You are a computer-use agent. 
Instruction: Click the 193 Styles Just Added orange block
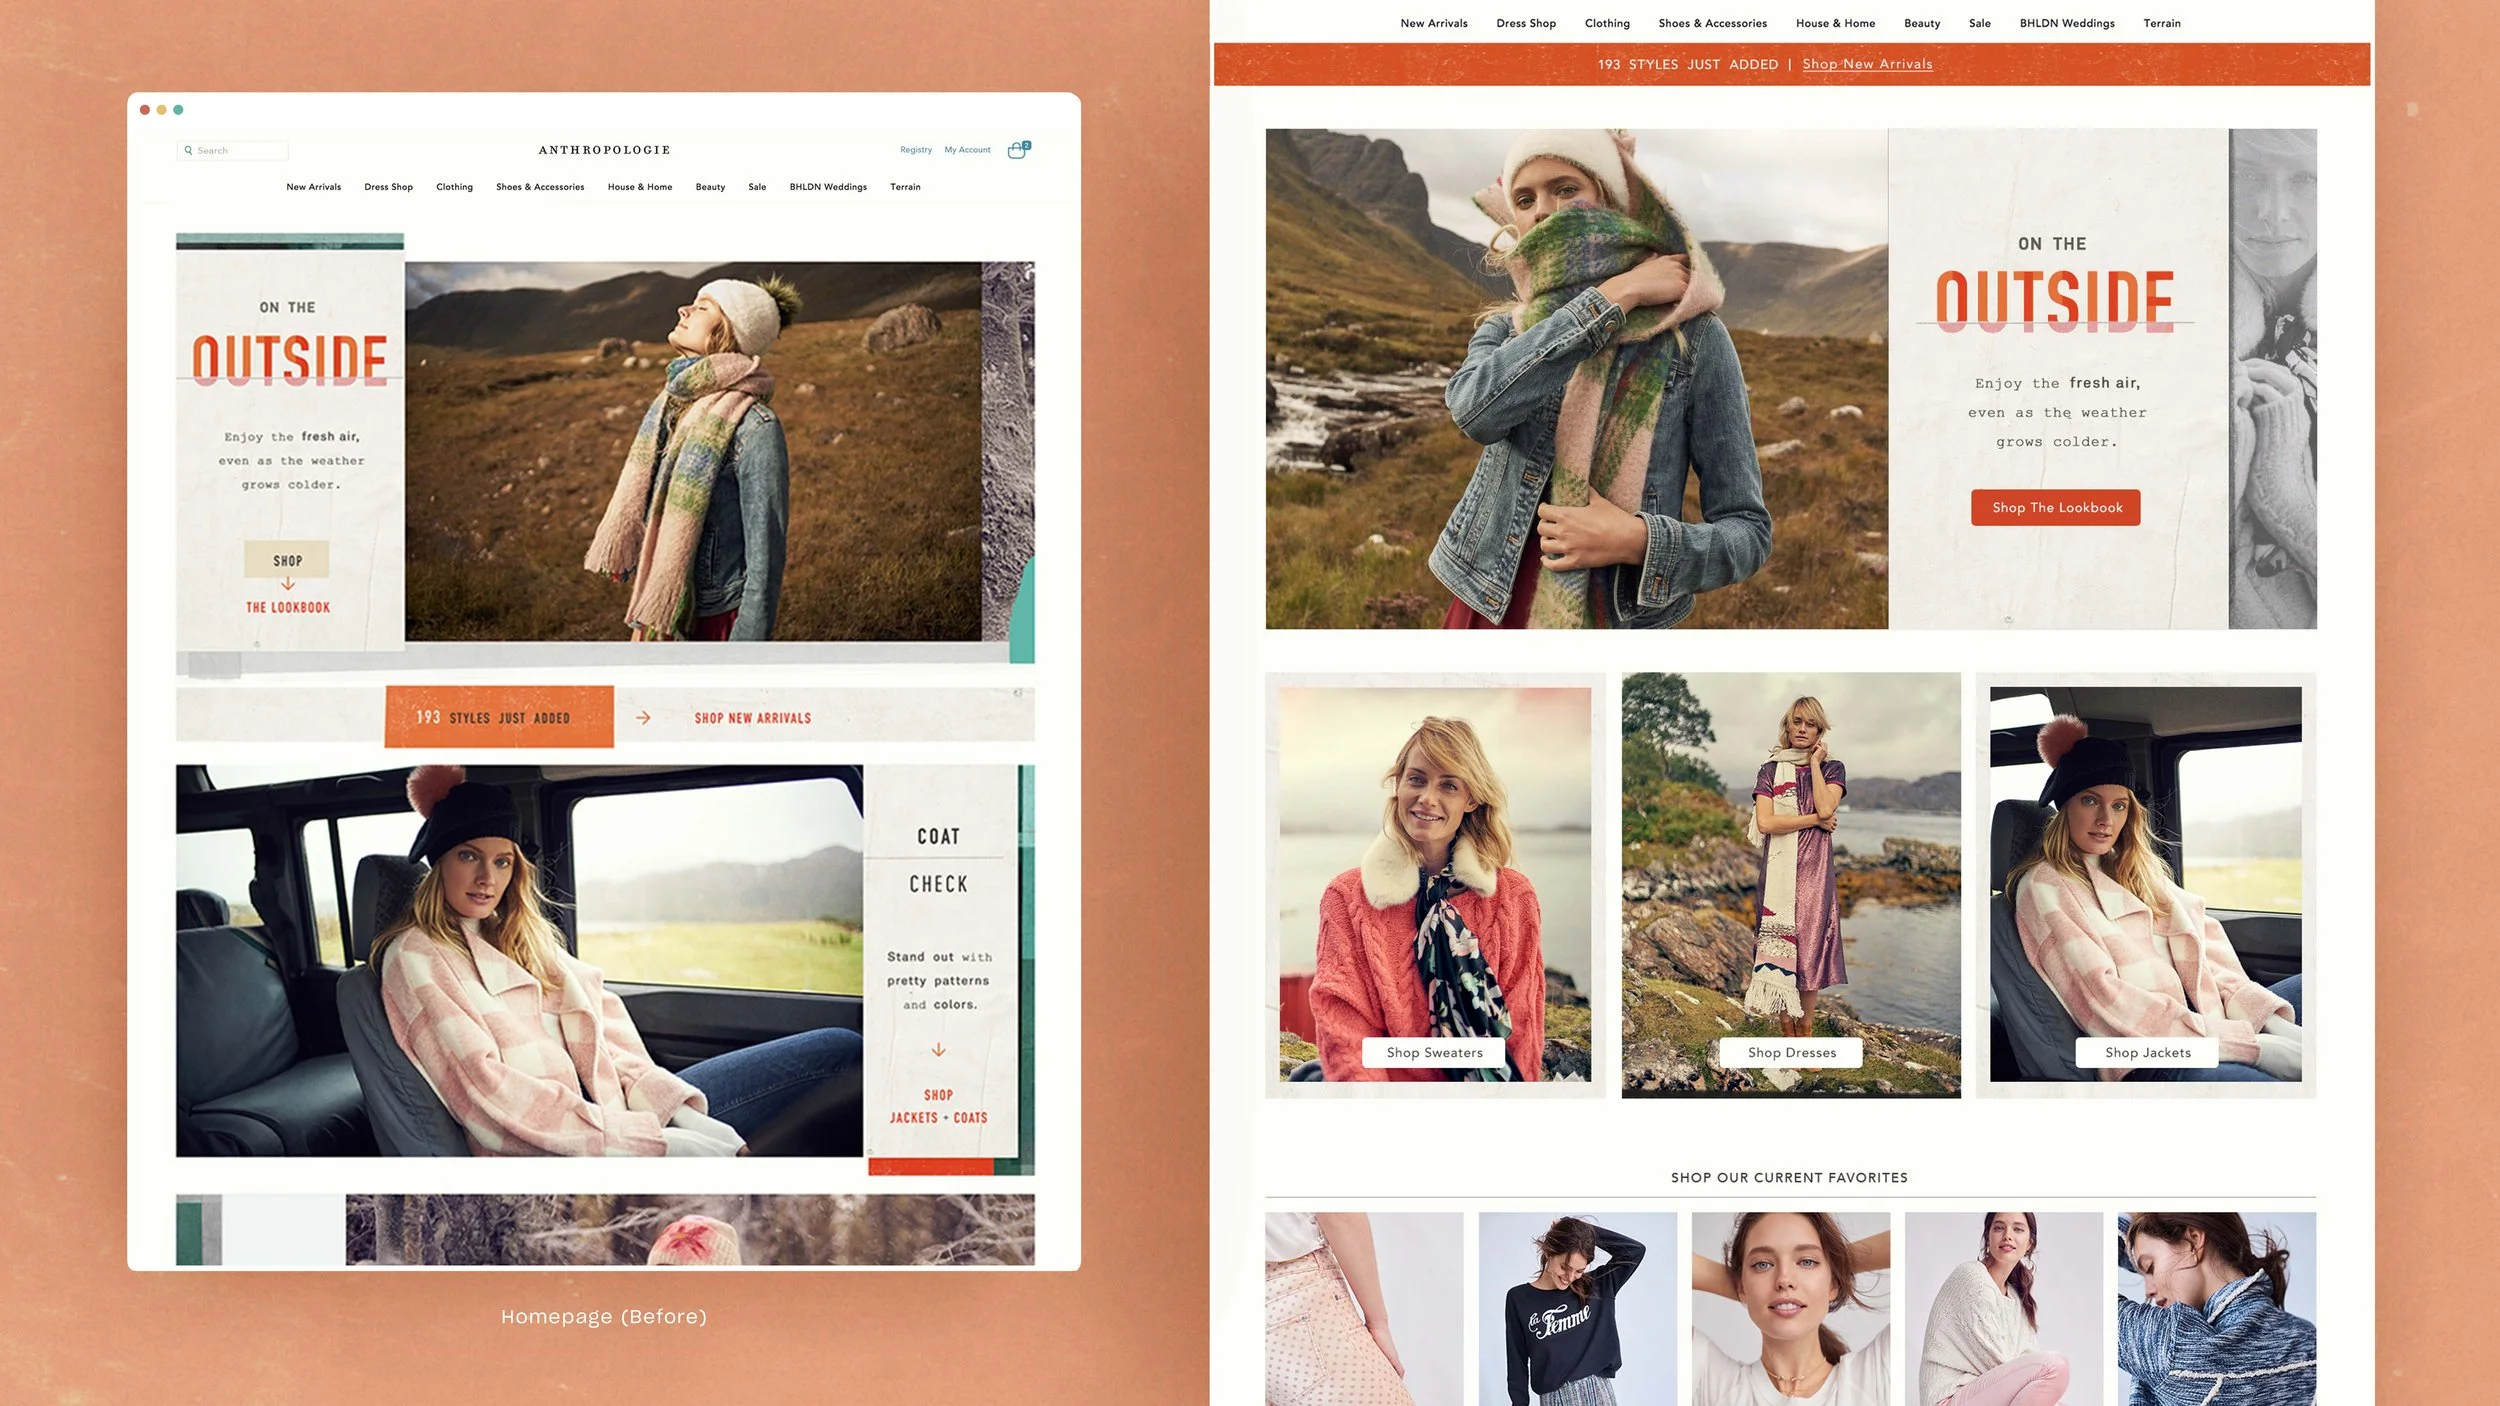coord(499,717)
